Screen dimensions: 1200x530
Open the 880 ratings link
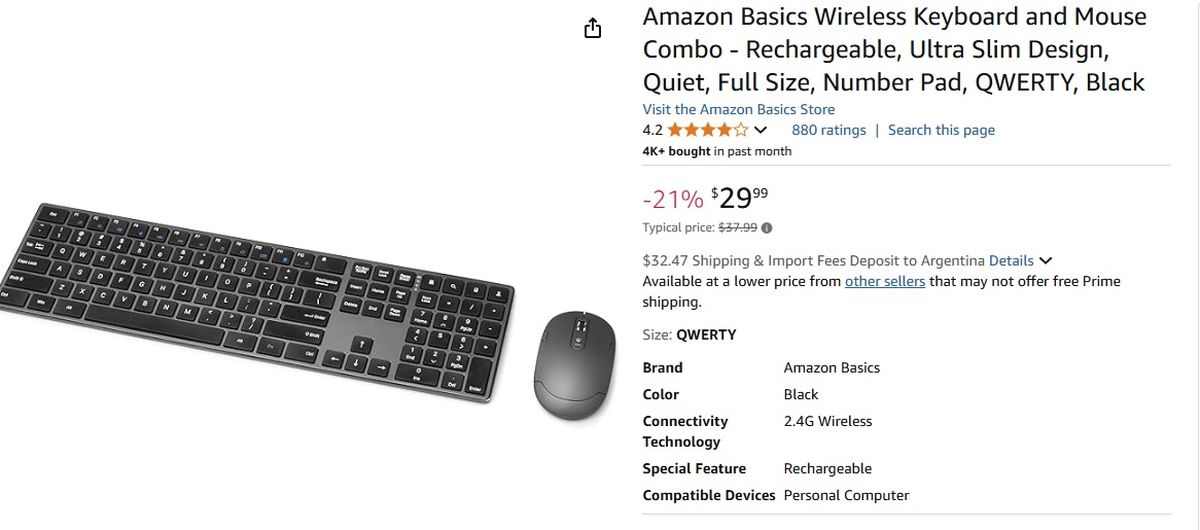828,130
